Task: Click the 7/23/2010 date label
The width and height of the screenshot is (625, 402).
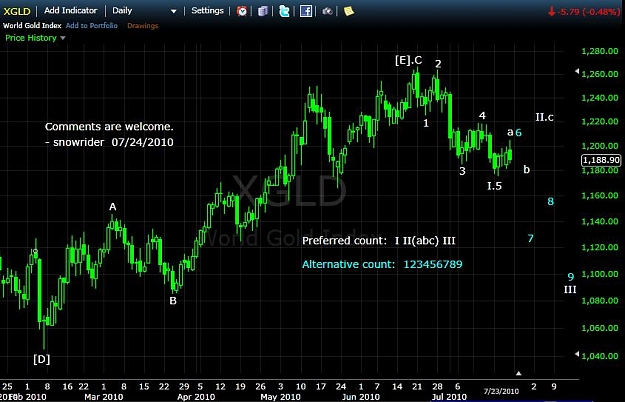Action: tap(501, 391)
